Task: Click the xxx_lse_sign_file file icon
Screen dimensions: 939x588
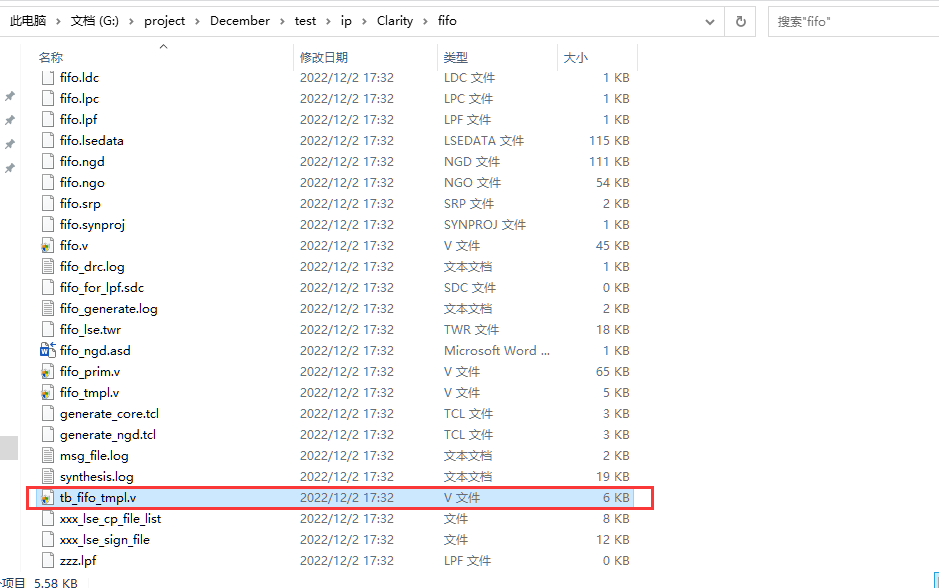Action: coord(48,539)
